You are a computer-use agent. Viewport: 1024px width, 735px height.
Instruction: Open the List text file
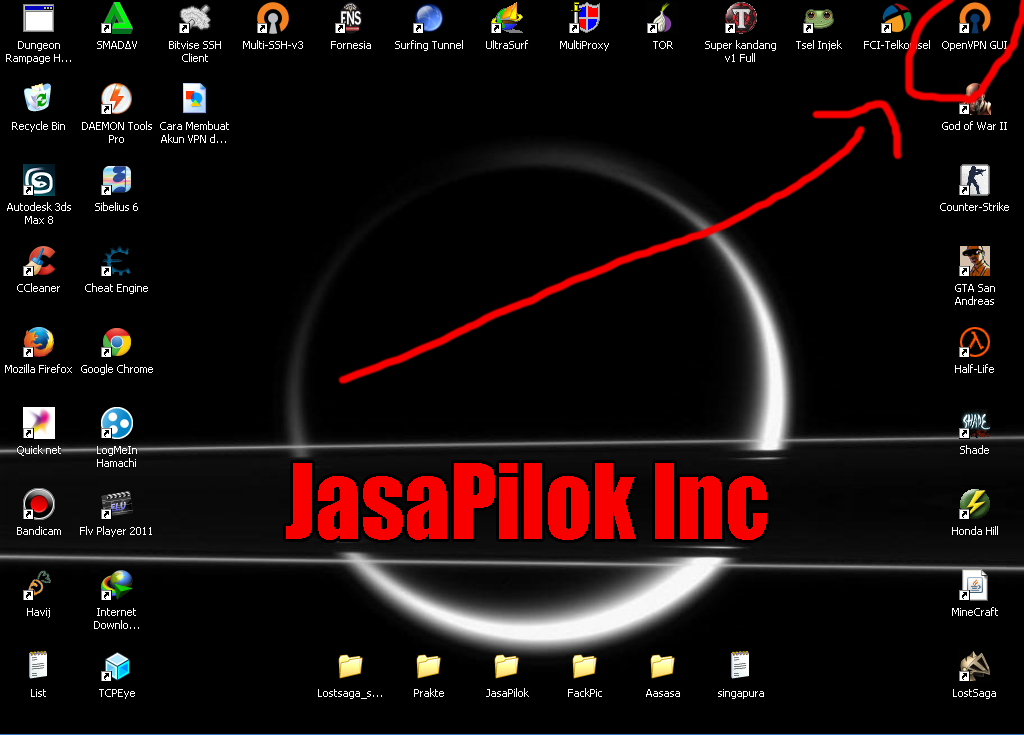tap(39, 666)
